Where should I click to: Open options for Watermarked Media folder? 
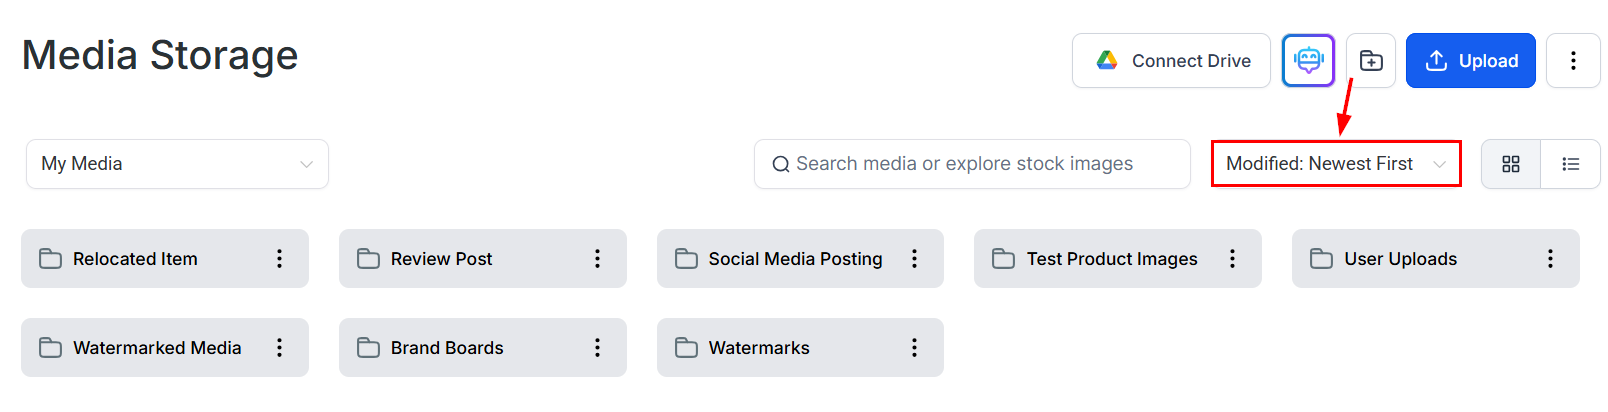coord(279,348)
